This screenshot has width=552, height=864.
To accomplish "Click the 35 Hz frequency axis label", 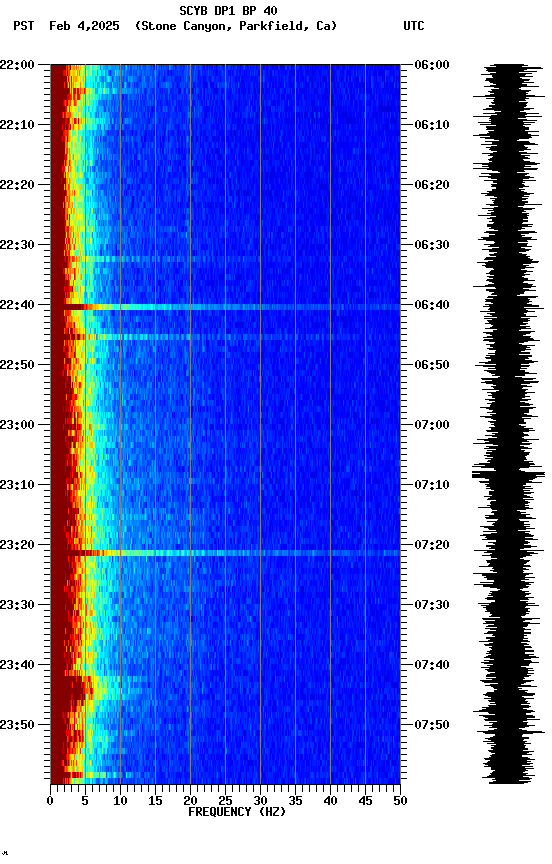I will click(295, 802).
